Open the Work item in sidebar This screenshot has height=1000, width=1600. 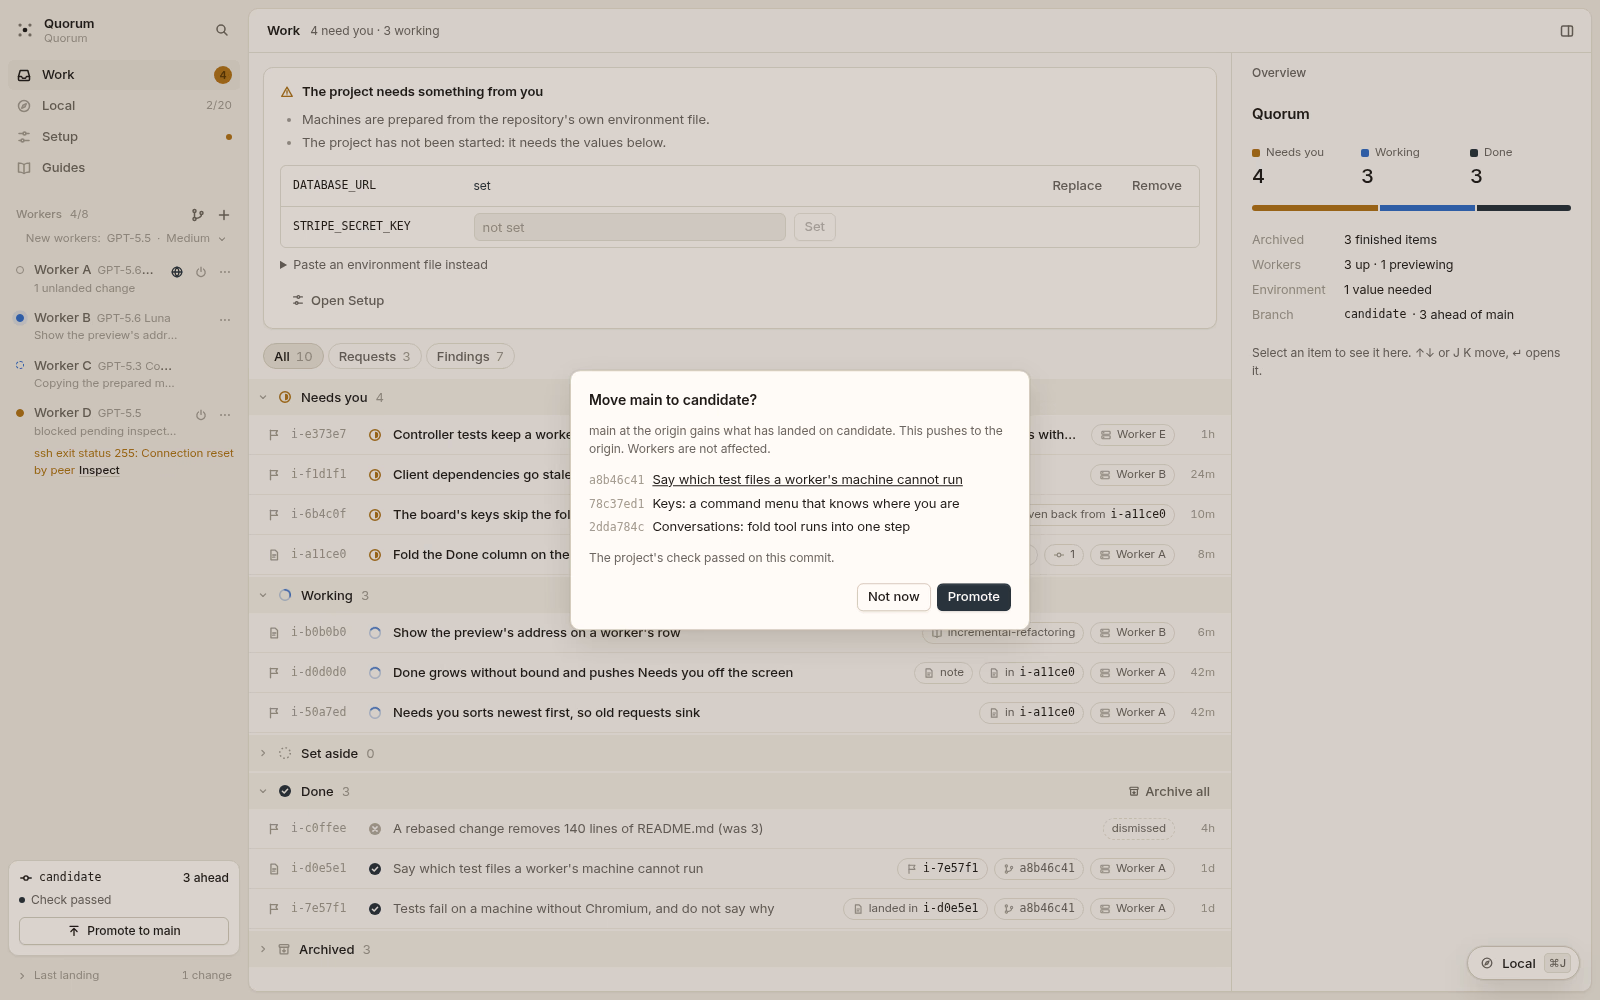(x=124, y=75)
